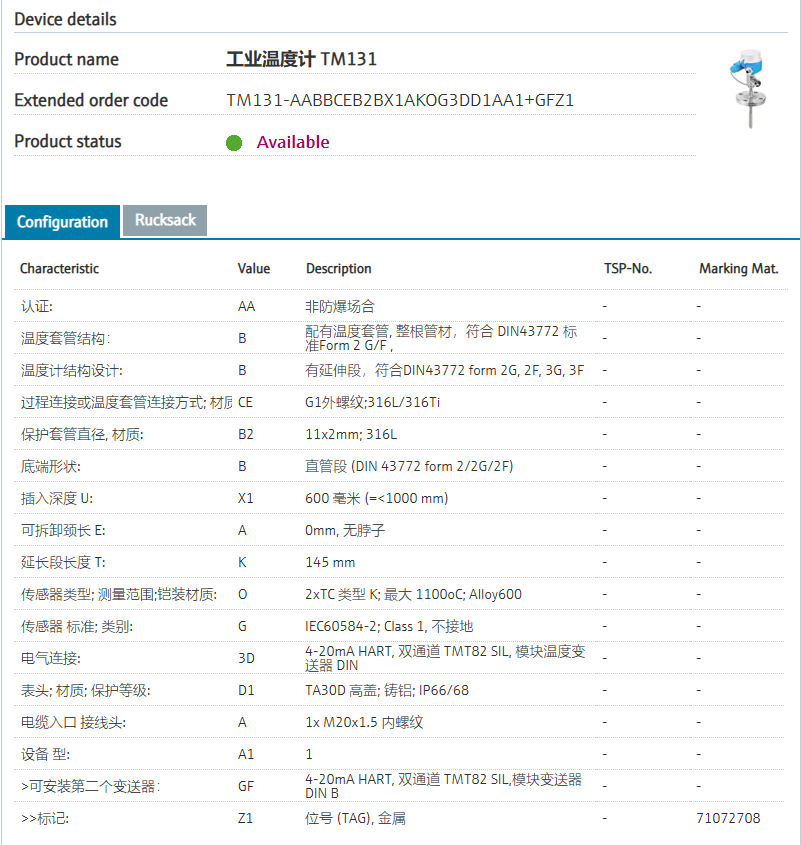Select the 认证 characteristic row
Viewport: 801px width, 845px height.
pos(37,306)
